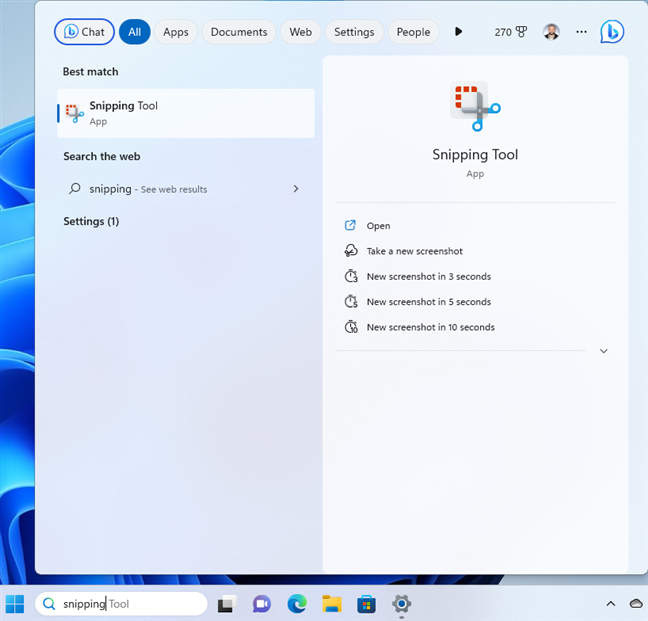Viewport: 648px width, 621px height.
Task: Click Open for the Snipping Tool
Action: 378,226
